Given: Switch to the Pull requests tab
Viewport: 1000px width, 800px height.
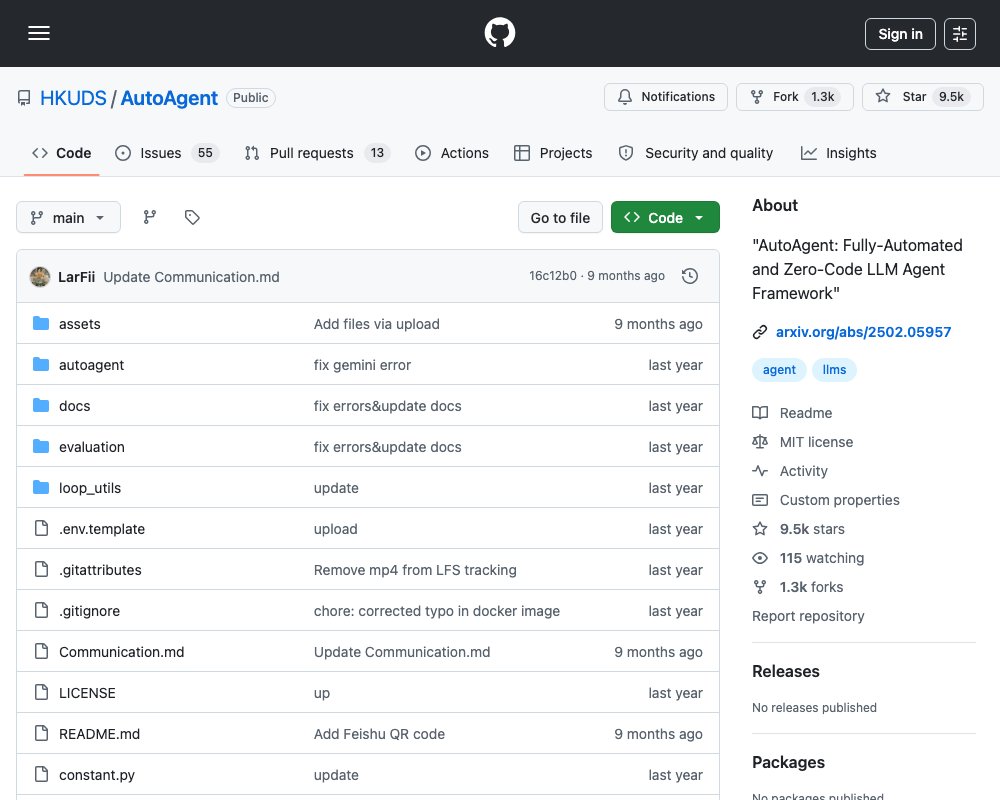Looking at the screenshot, I should [317, 153].
